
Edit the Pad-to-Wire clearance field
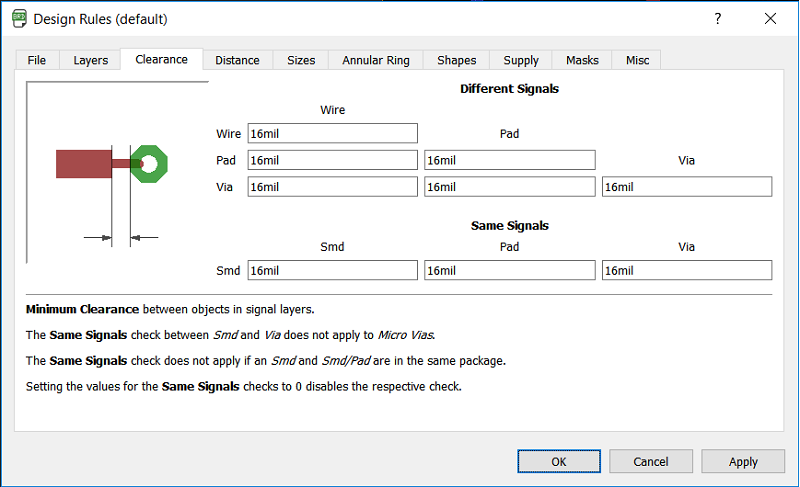coord(332,160)
